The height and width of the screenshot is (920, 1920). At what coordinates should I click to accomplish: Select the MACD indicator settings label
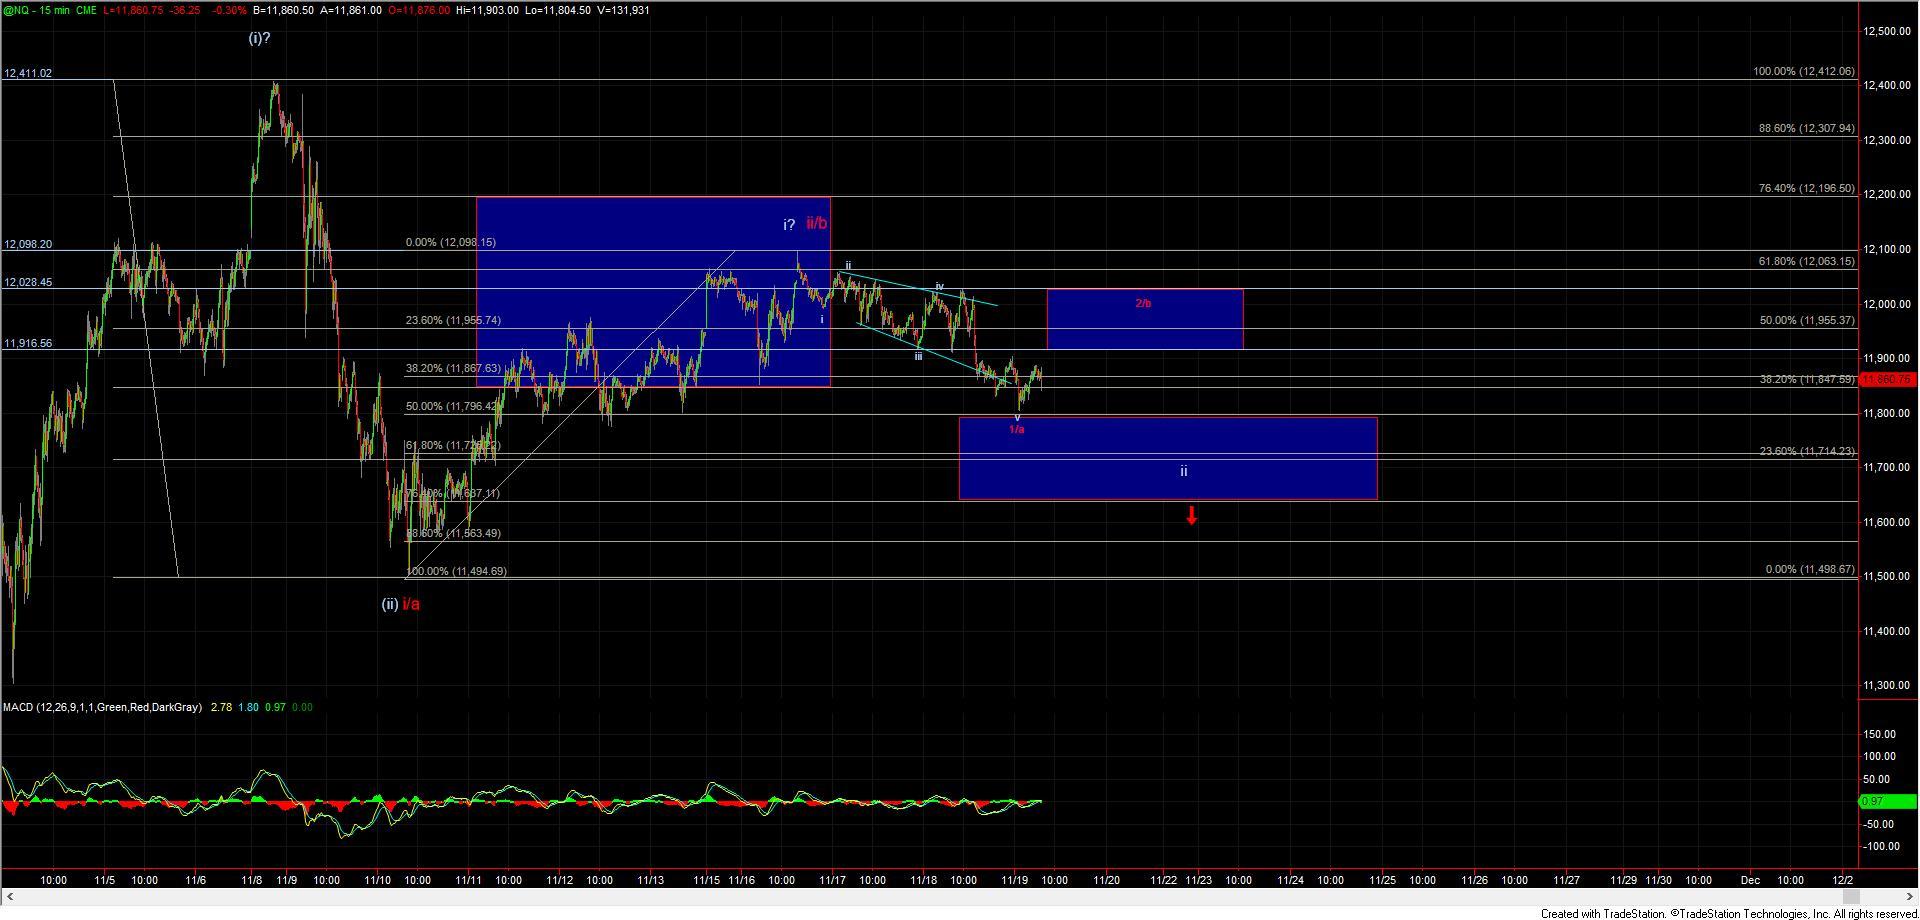pos(101,707)
